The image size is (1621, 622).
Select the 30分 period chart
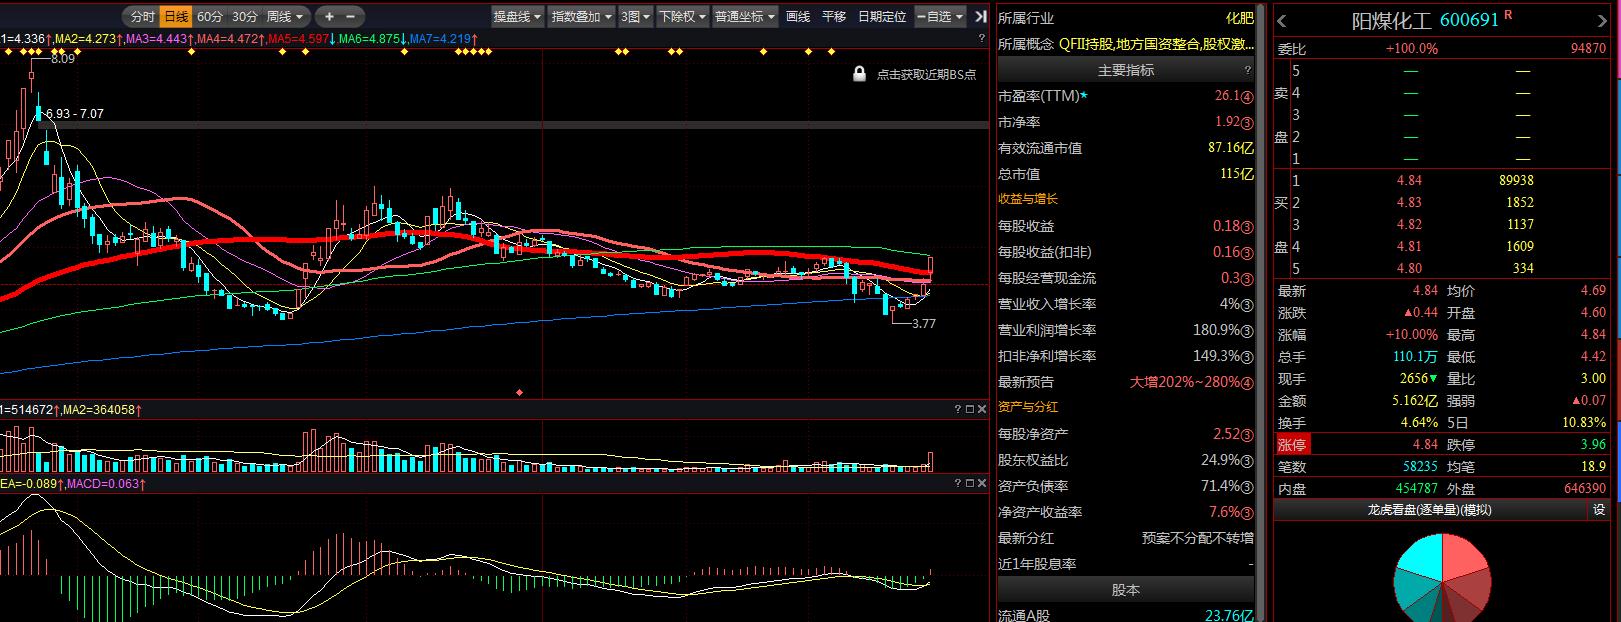tap(244, 17)
